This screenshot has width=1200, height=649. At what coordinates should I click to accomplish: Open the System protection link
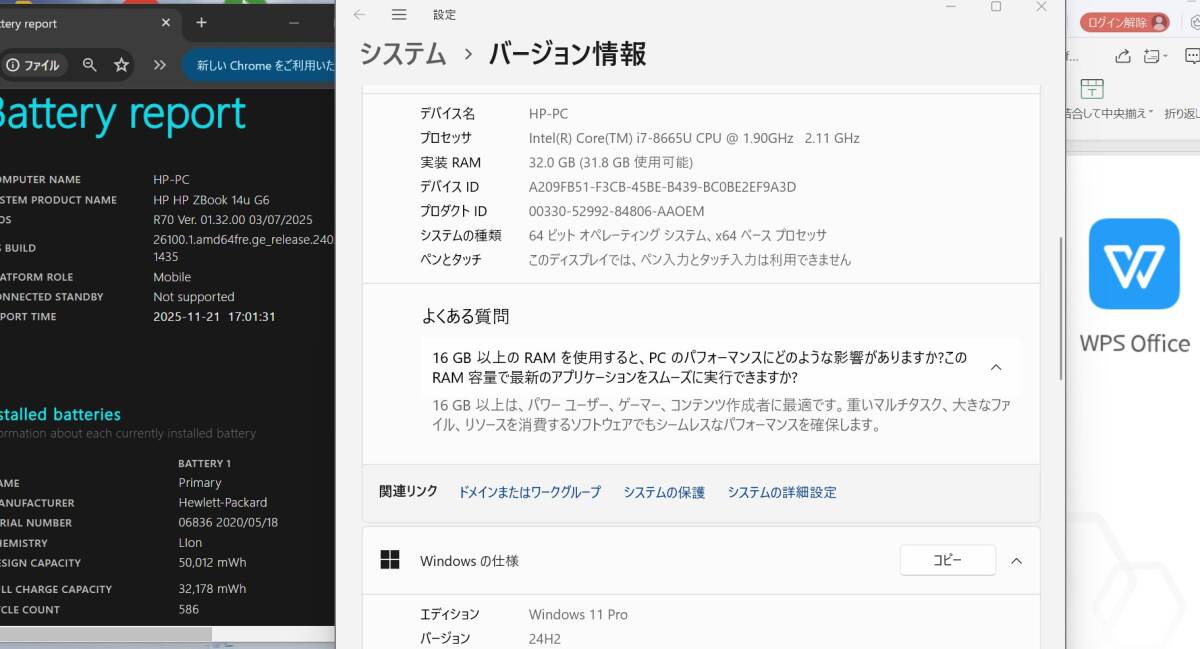point(664,492)
